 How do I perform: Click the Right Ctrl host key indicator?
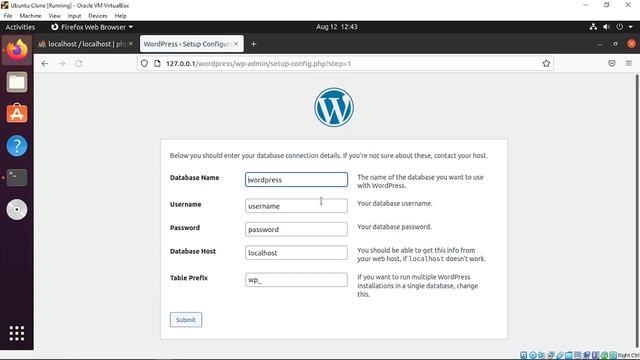click(x=629, y=356)
